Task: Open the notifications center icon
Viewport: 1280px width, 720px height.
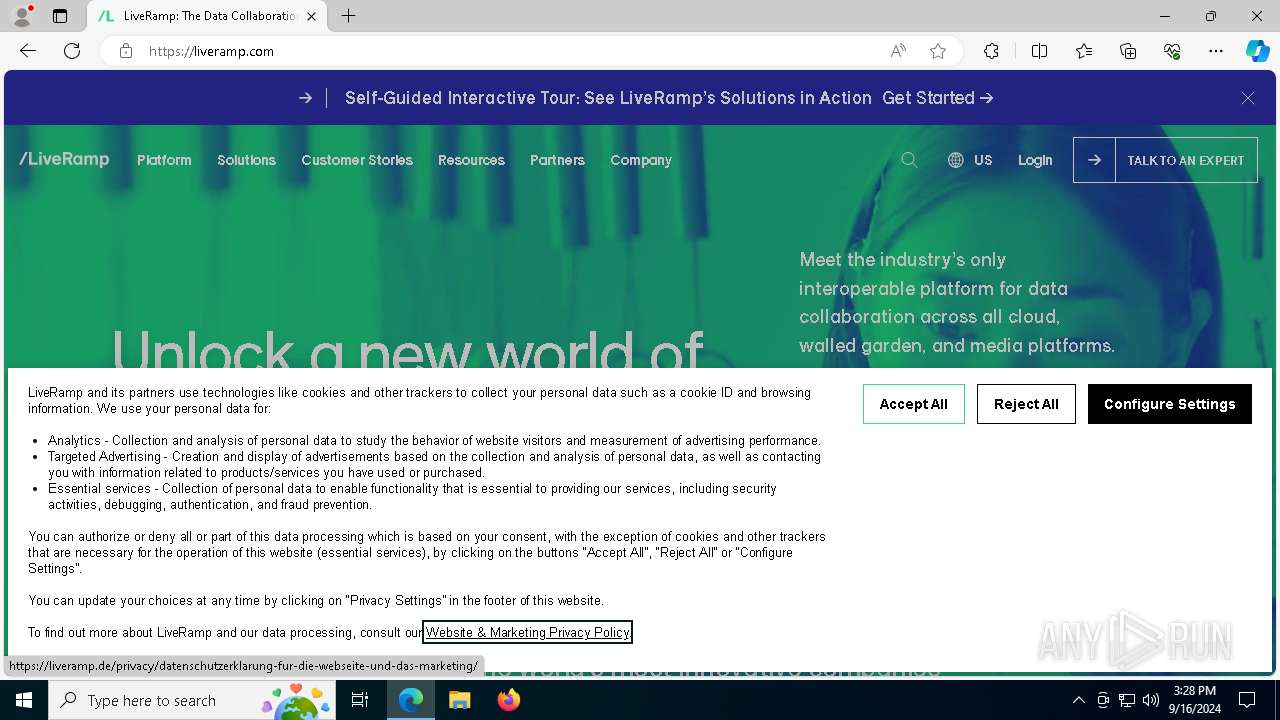Action: (1247, 700)
